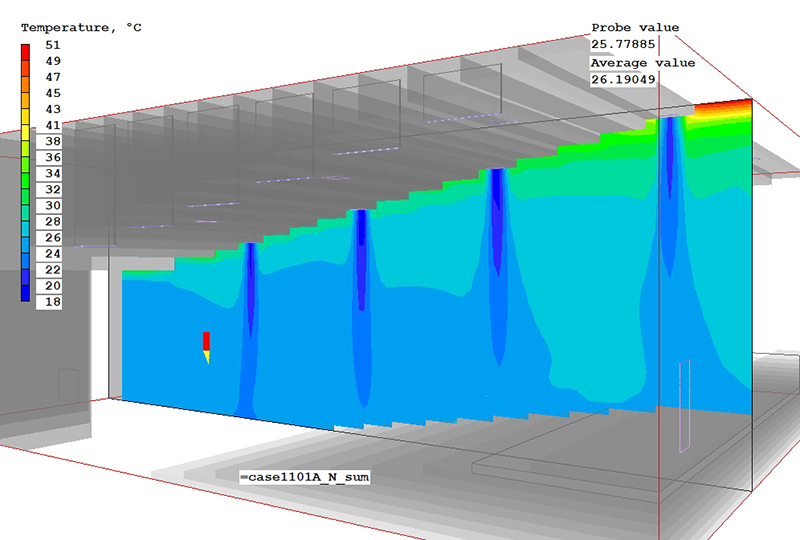The width and height of the screenshot is (800, 540).
Task: Click the case1101A_N_sum case label
Action: (305, 477)
